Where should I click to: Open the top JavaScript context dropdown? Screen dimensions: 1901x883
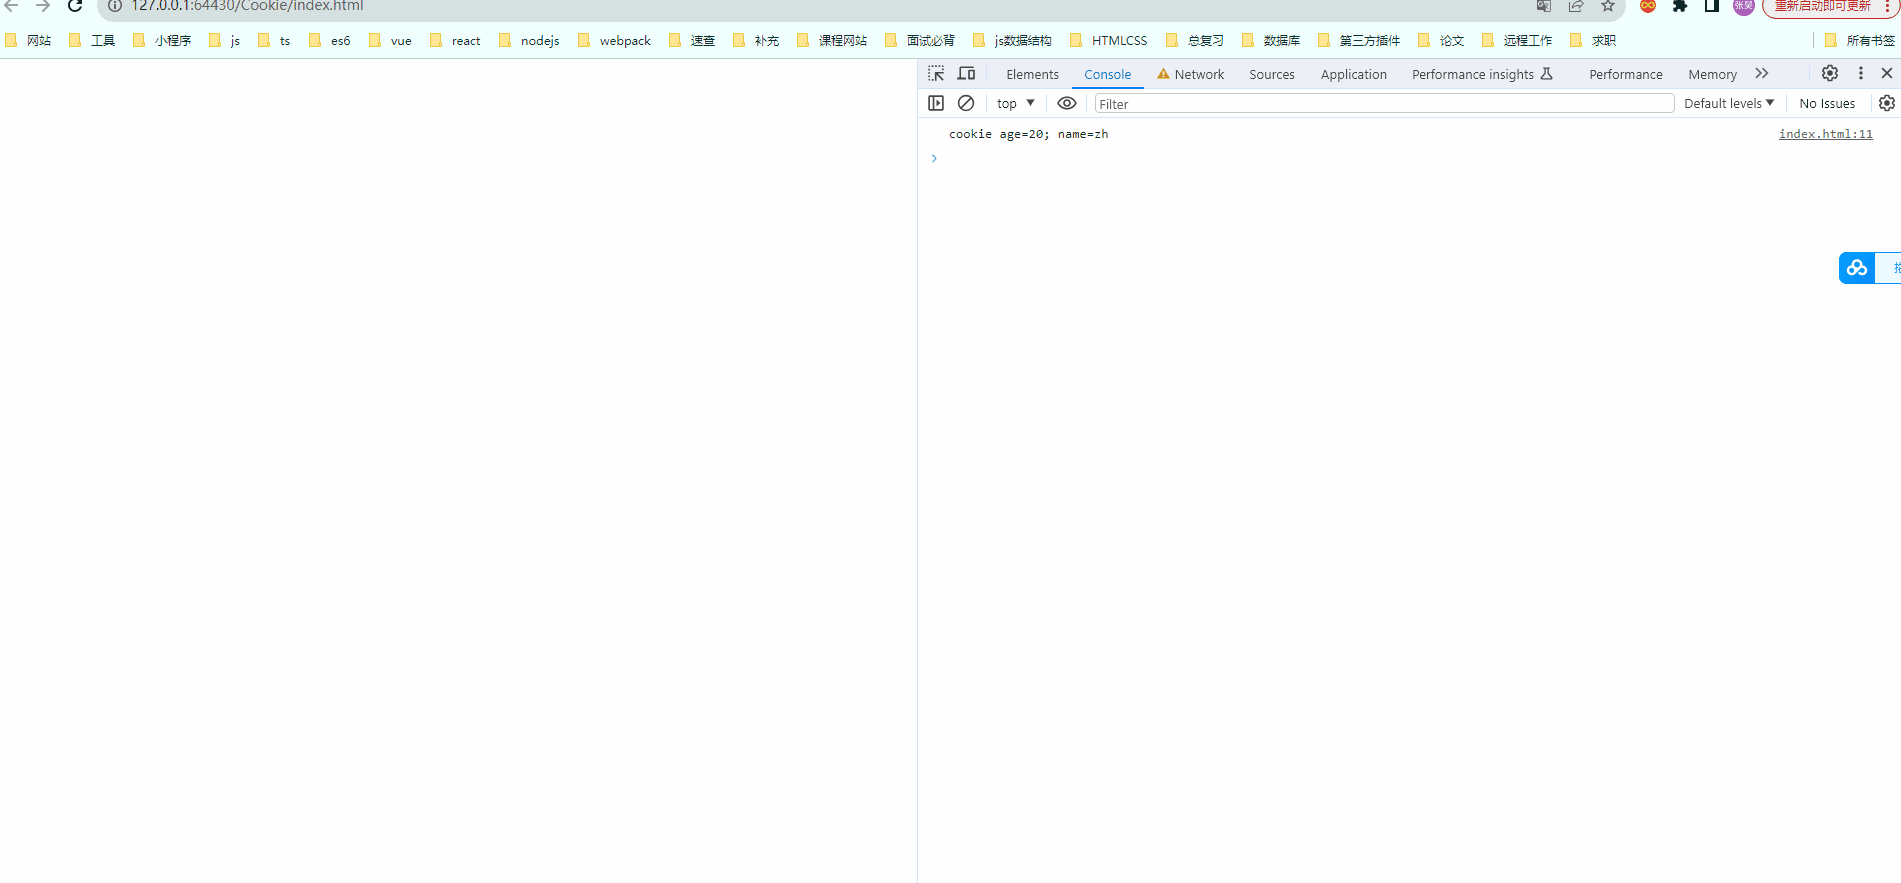click(1016, 103)
